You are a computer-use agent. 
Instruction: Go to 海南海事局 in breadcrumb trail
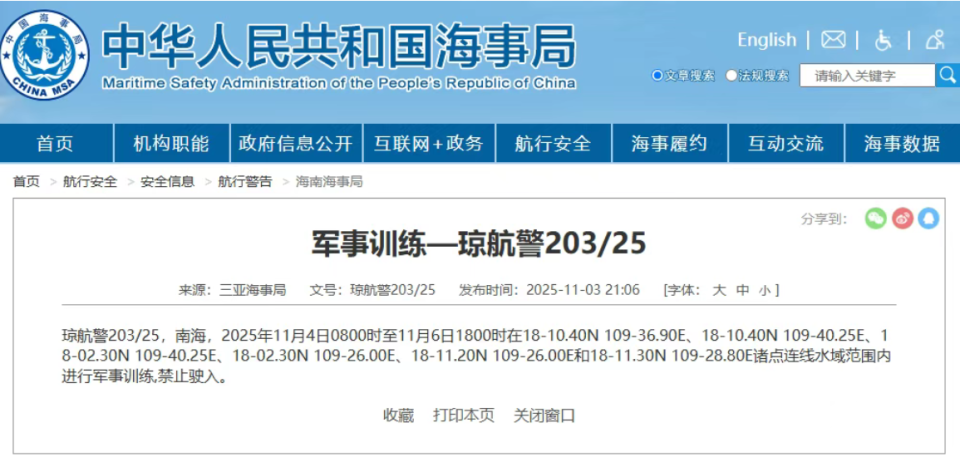(x=329, y=182)
